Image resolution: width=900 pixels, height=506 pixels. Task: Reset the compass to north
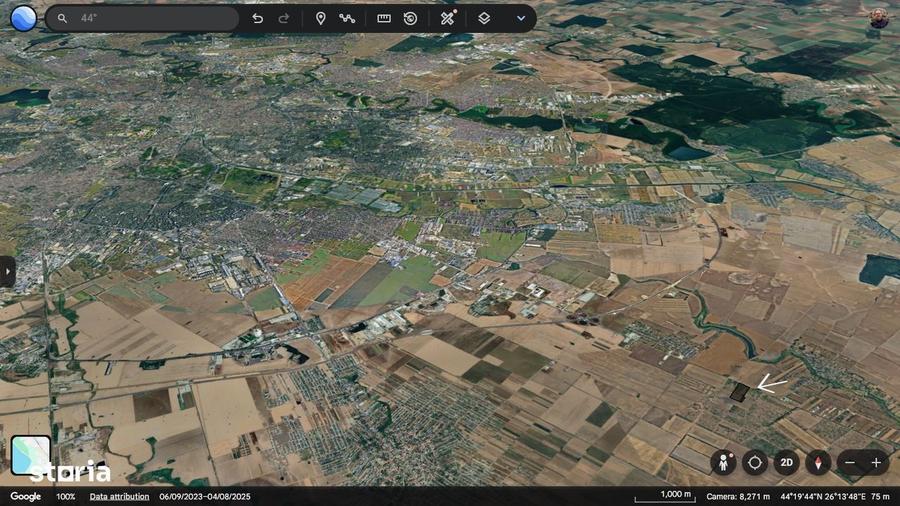[818, 462]
